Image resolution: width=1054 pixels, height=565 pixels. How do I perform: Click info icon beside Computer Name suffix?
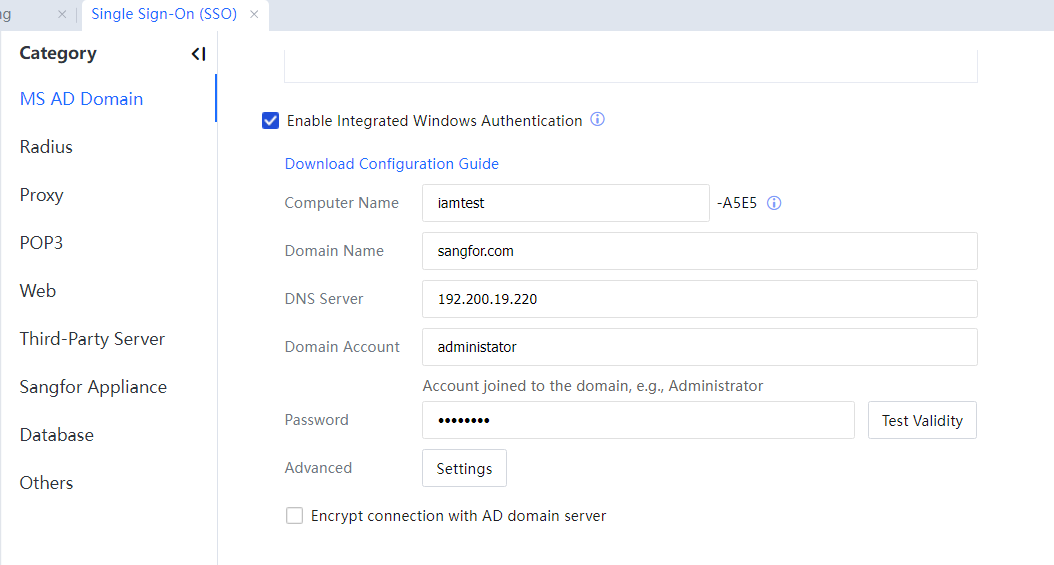[774, 203]
